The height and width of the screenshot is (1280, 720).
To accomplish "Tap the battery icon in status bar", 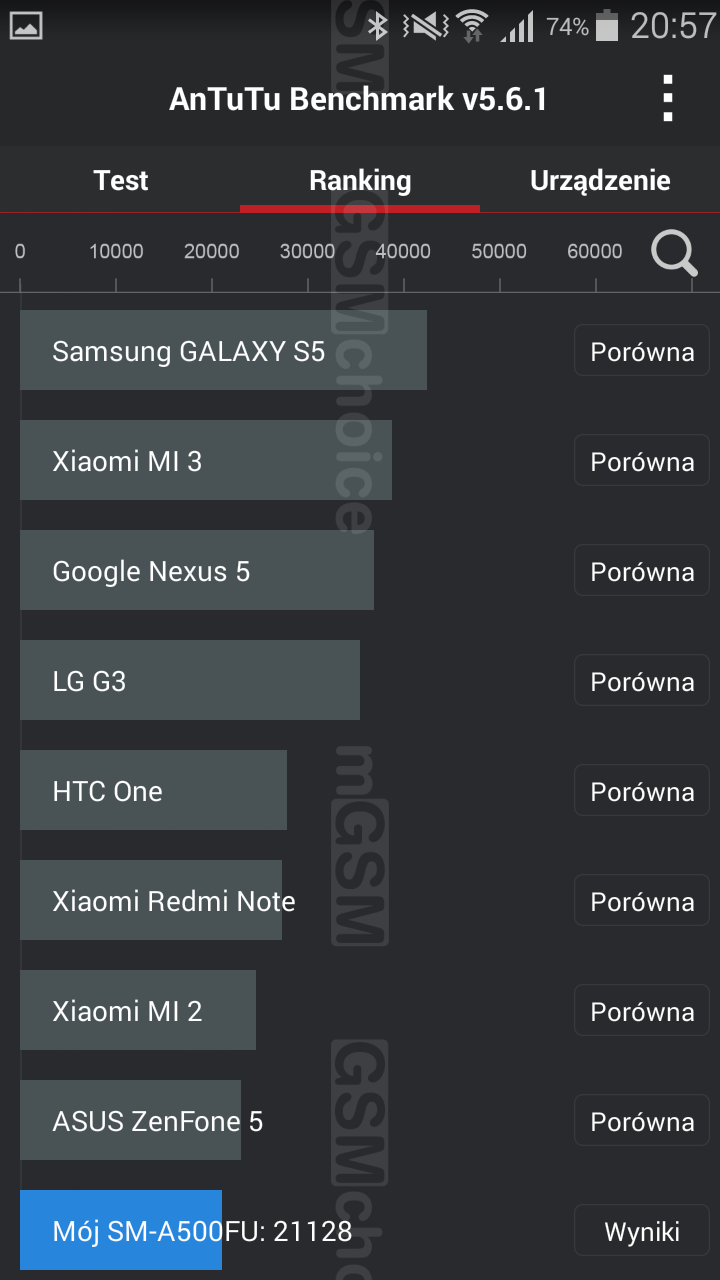I will point(606,26).
